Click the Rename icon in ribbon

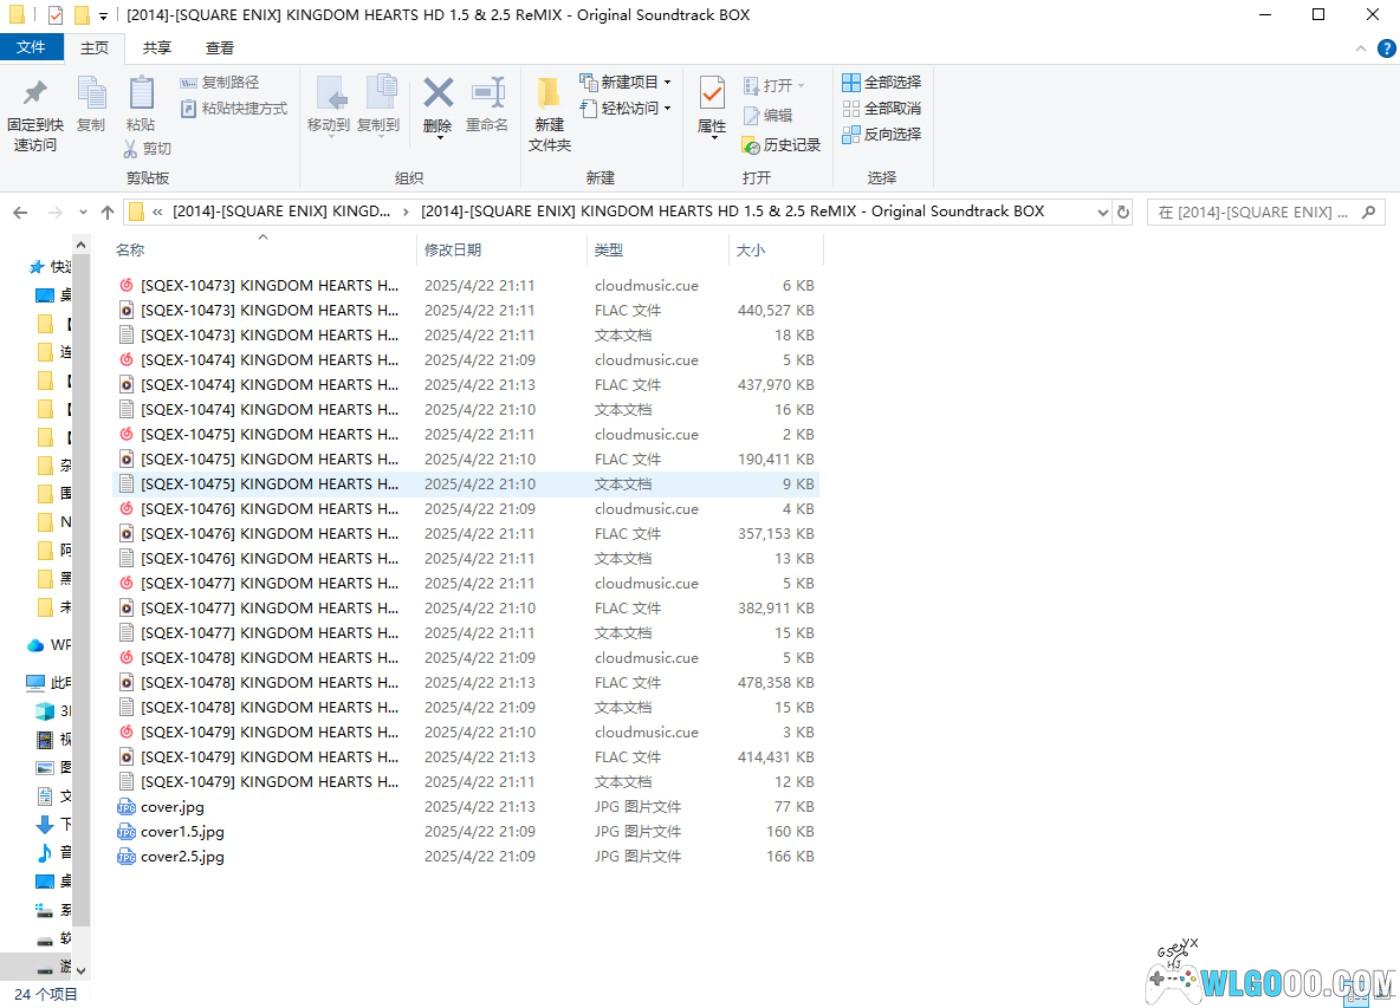tap(487, 94)
